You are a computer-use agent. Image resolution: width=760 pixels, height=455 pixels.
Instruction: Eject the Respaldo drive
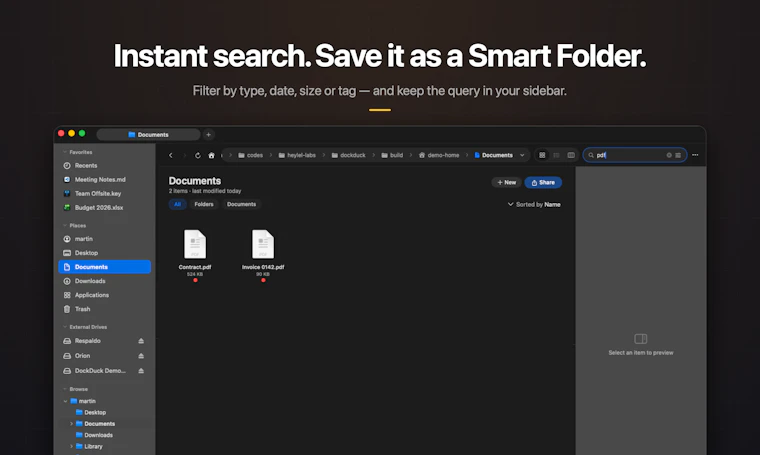pyautogui.click(x=141, y=341)
